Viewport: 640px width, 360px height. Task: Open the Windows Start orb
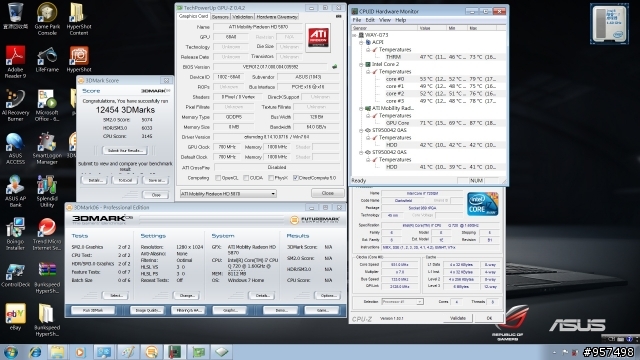pyautogui.click(x=11, y=352)
